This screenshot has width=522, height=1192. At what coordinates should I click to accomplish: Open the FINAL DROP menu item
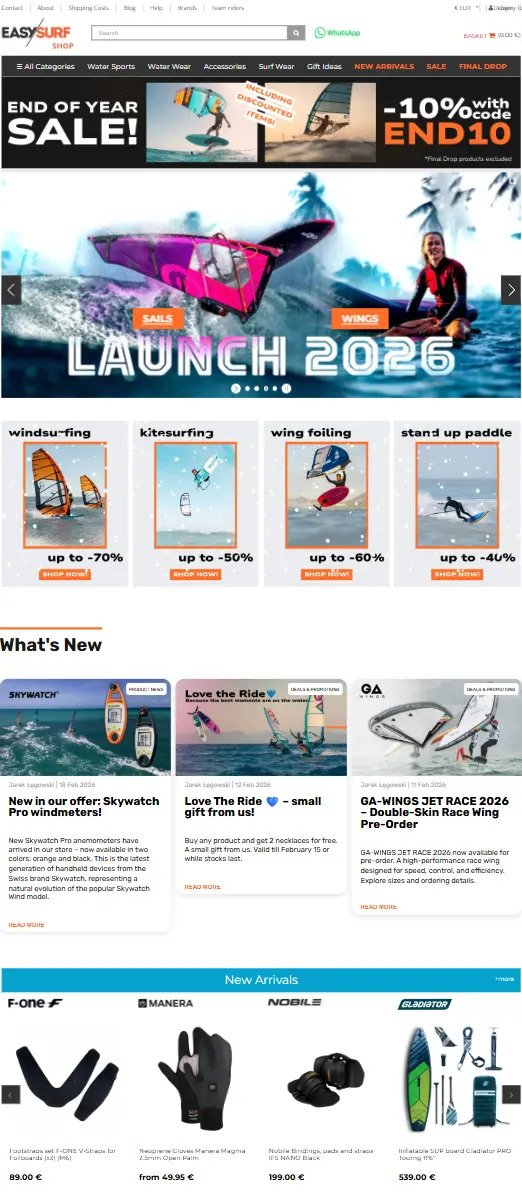point(482,66)
